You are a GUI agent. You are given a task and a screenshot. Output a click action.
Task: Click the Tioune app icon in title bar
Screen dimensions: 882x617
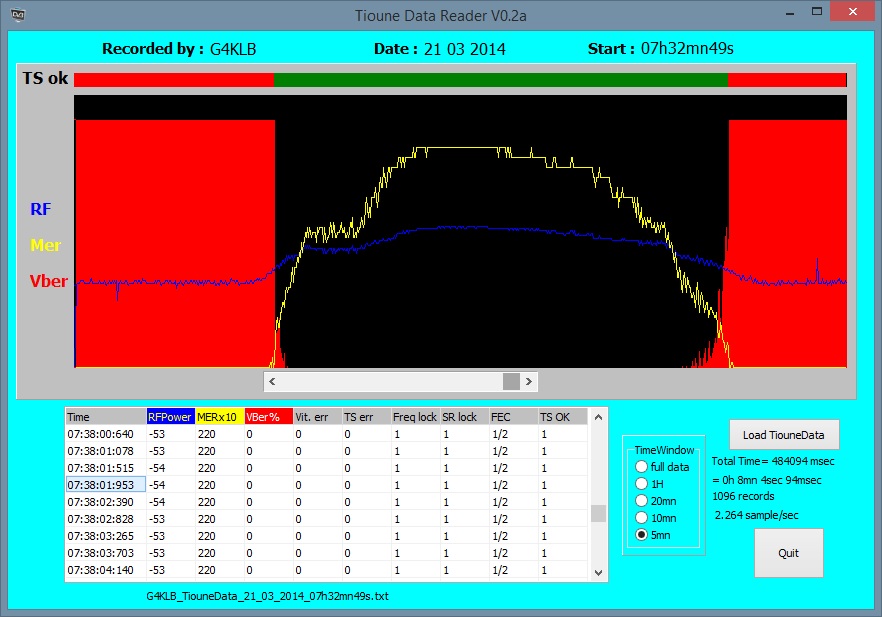pos(18,15)
